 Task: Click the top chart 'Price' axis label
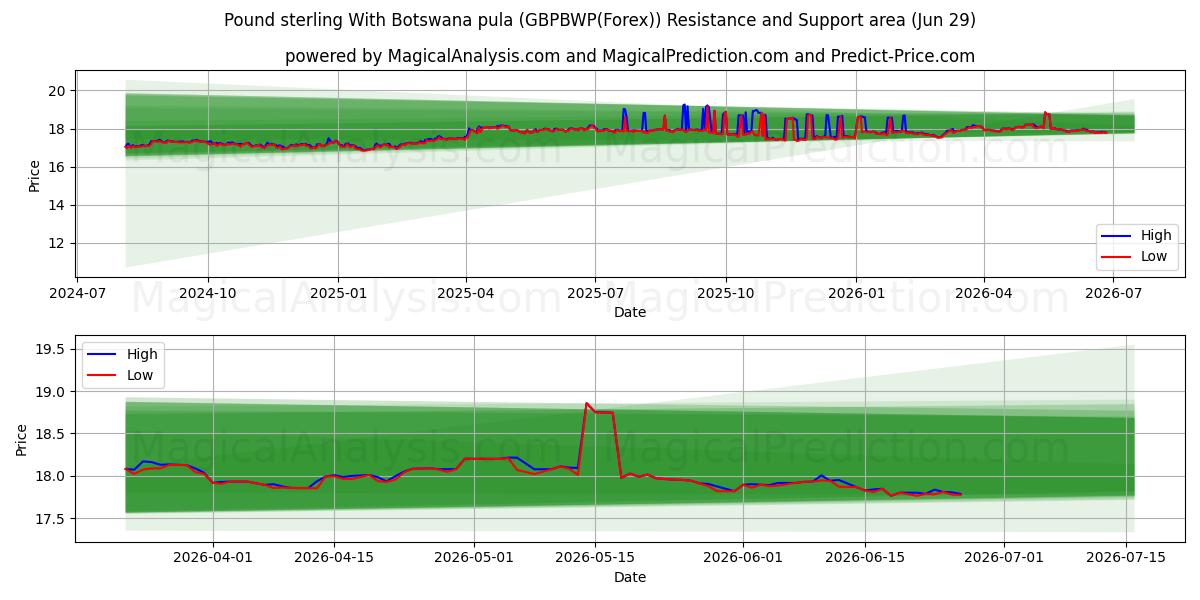point(35,176)
